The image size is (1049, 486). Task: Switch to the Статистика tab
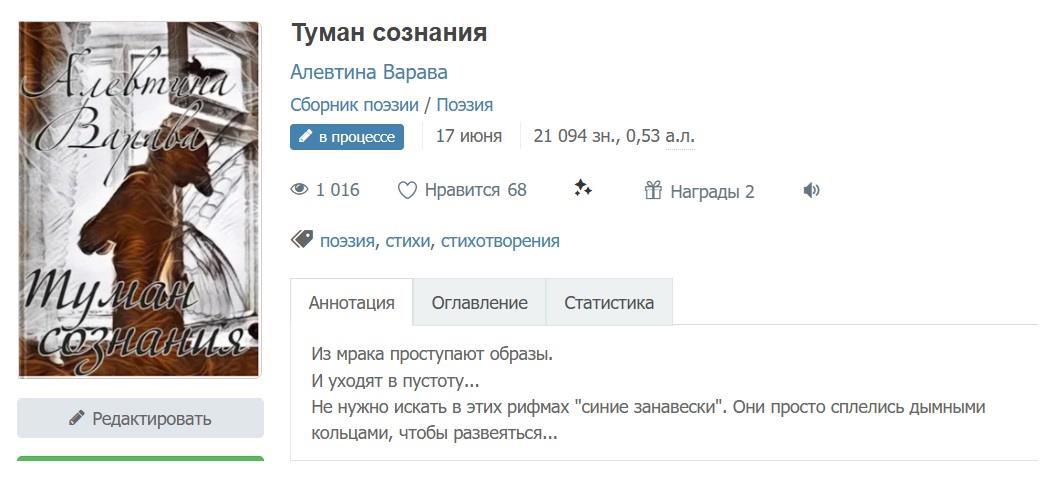point(608,302)
